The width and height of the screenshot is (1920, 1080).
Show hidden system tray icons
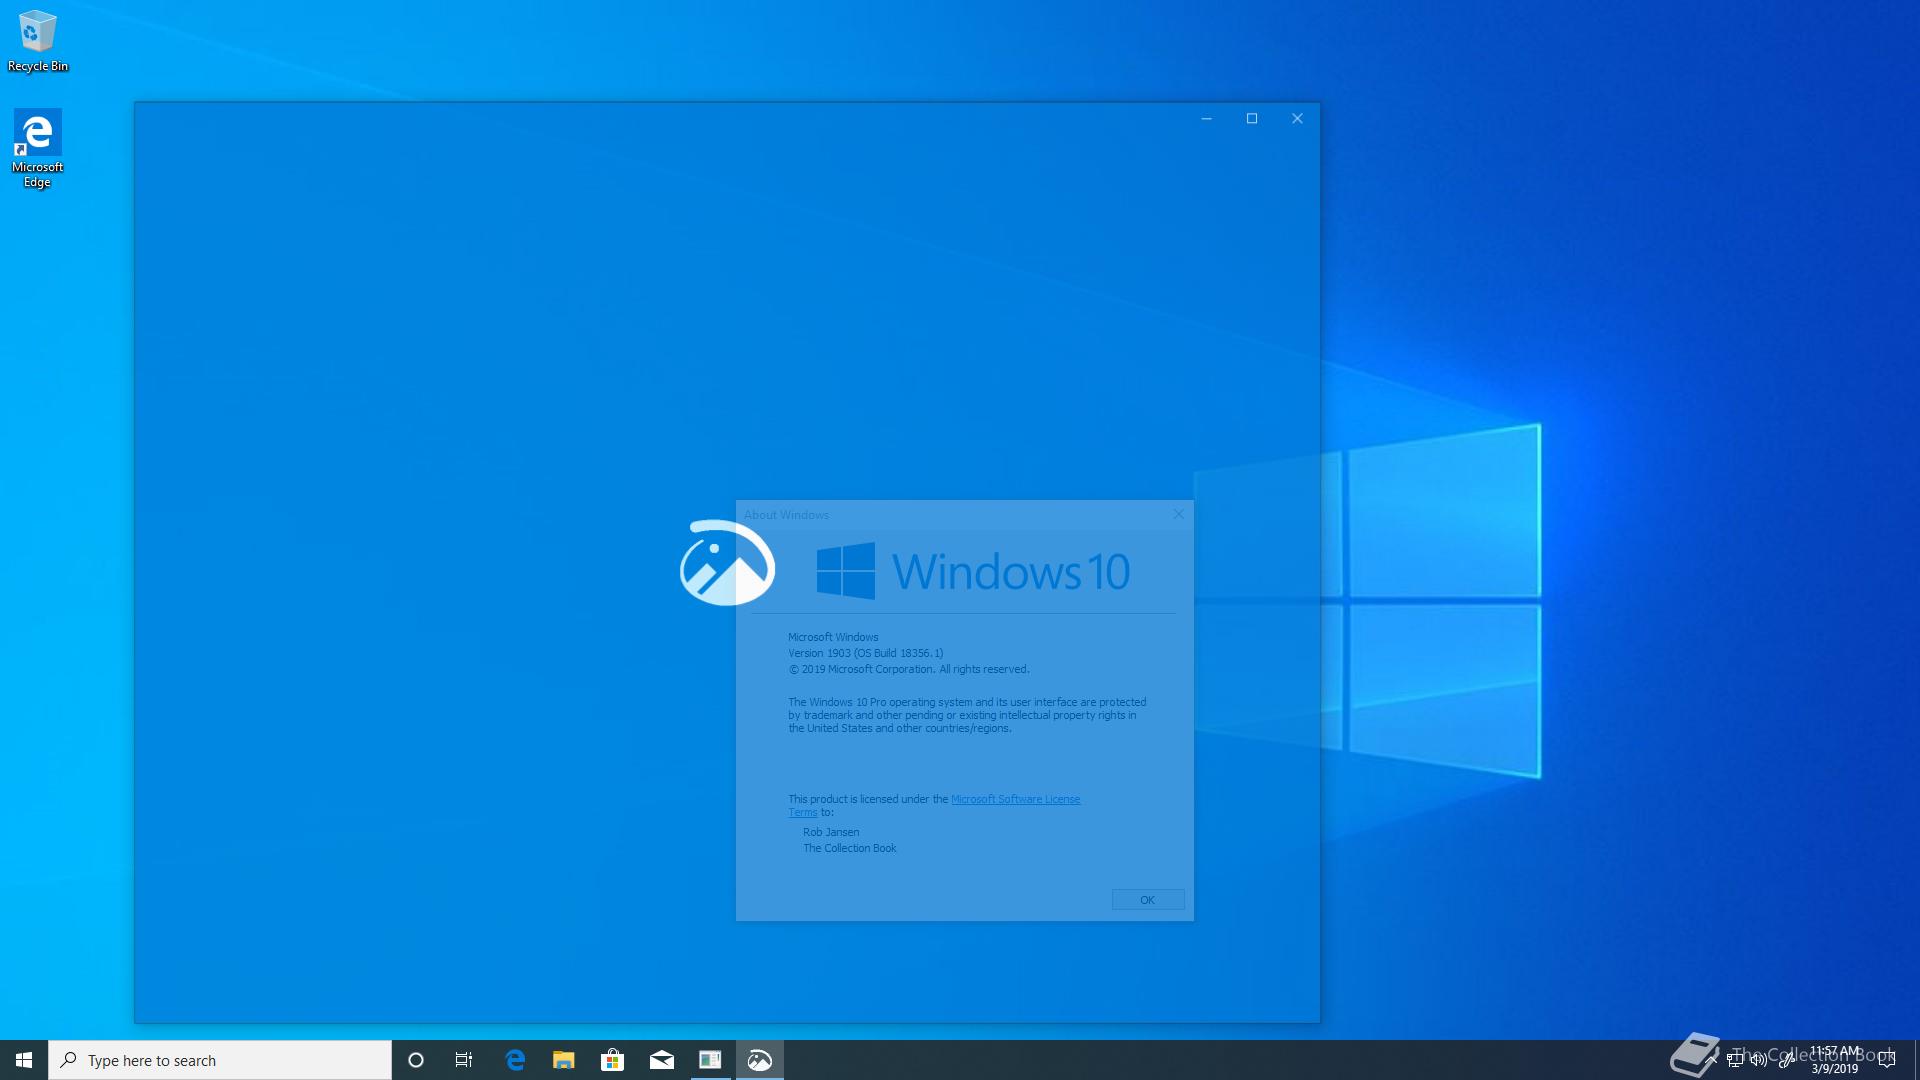click(x=1711, y=1060)
